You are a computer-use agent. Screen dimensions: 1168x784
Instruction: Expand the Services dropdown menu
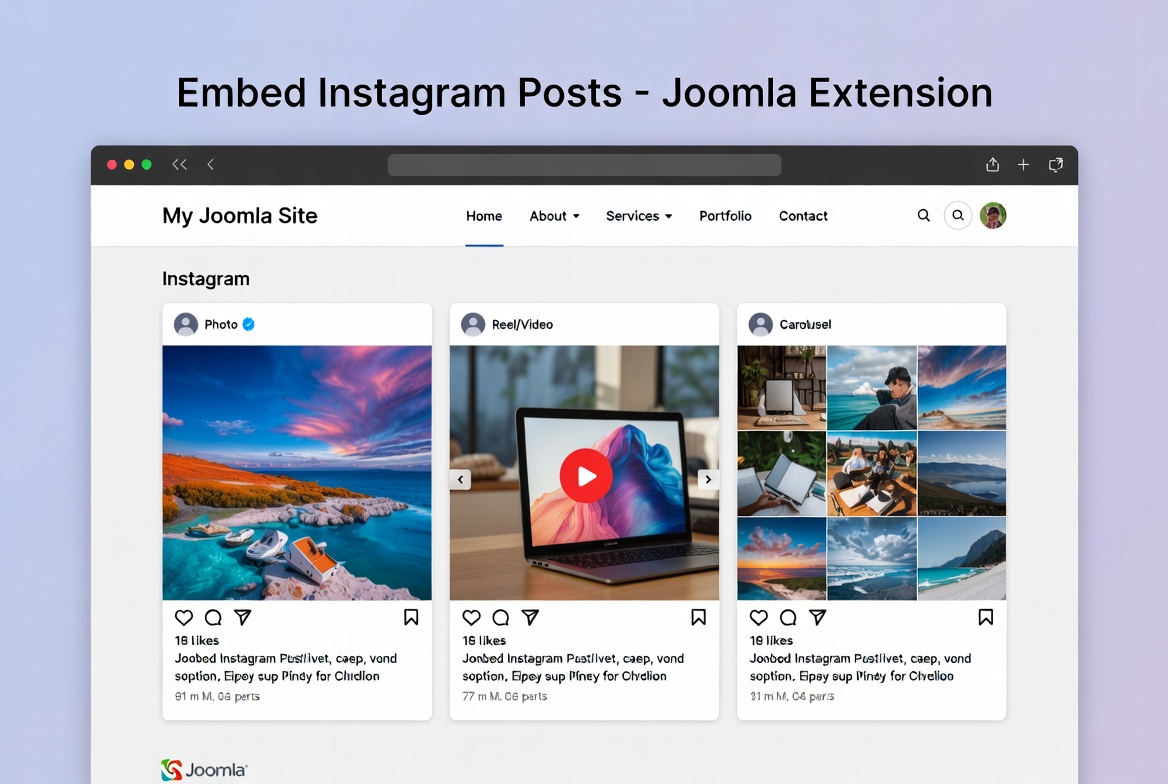pos(639,216)
